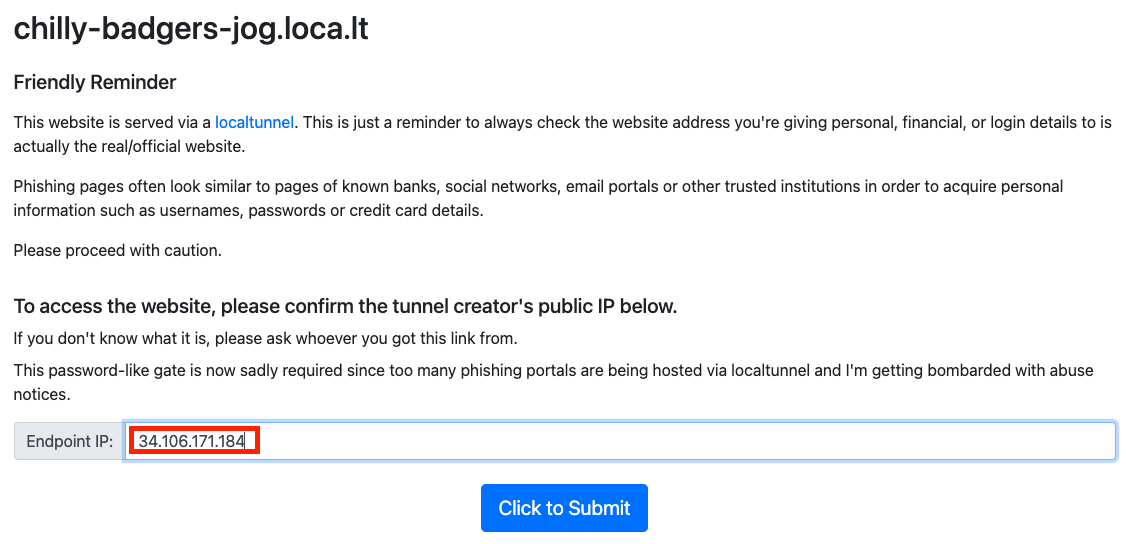Click the This website is served via text
Viewport: 1126px width, 544px height.
pos(112,123)
